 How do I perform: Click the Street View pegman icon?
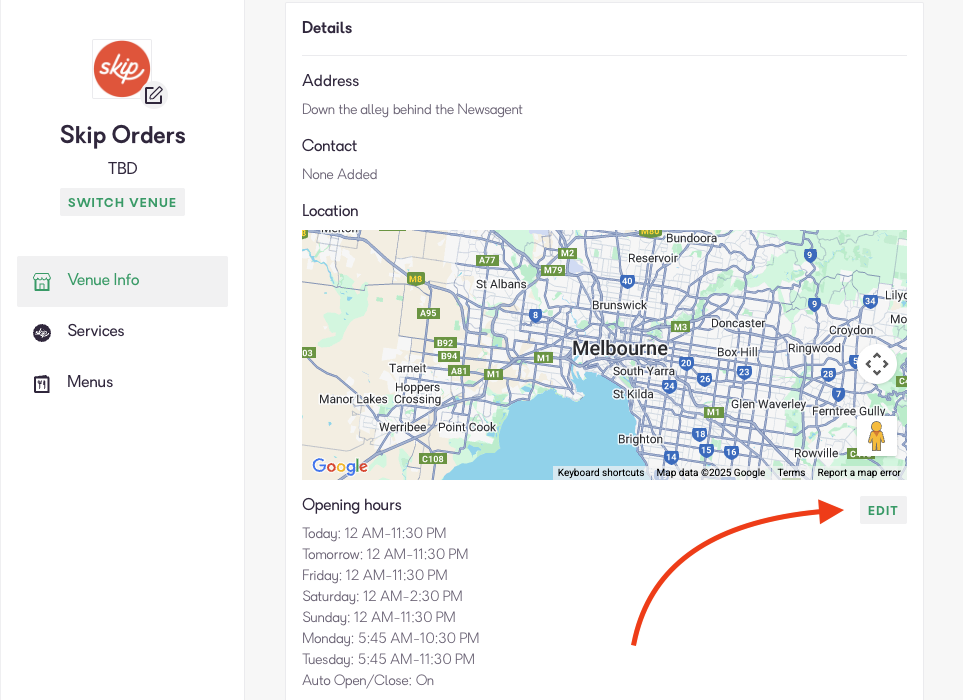pos(876,436)
